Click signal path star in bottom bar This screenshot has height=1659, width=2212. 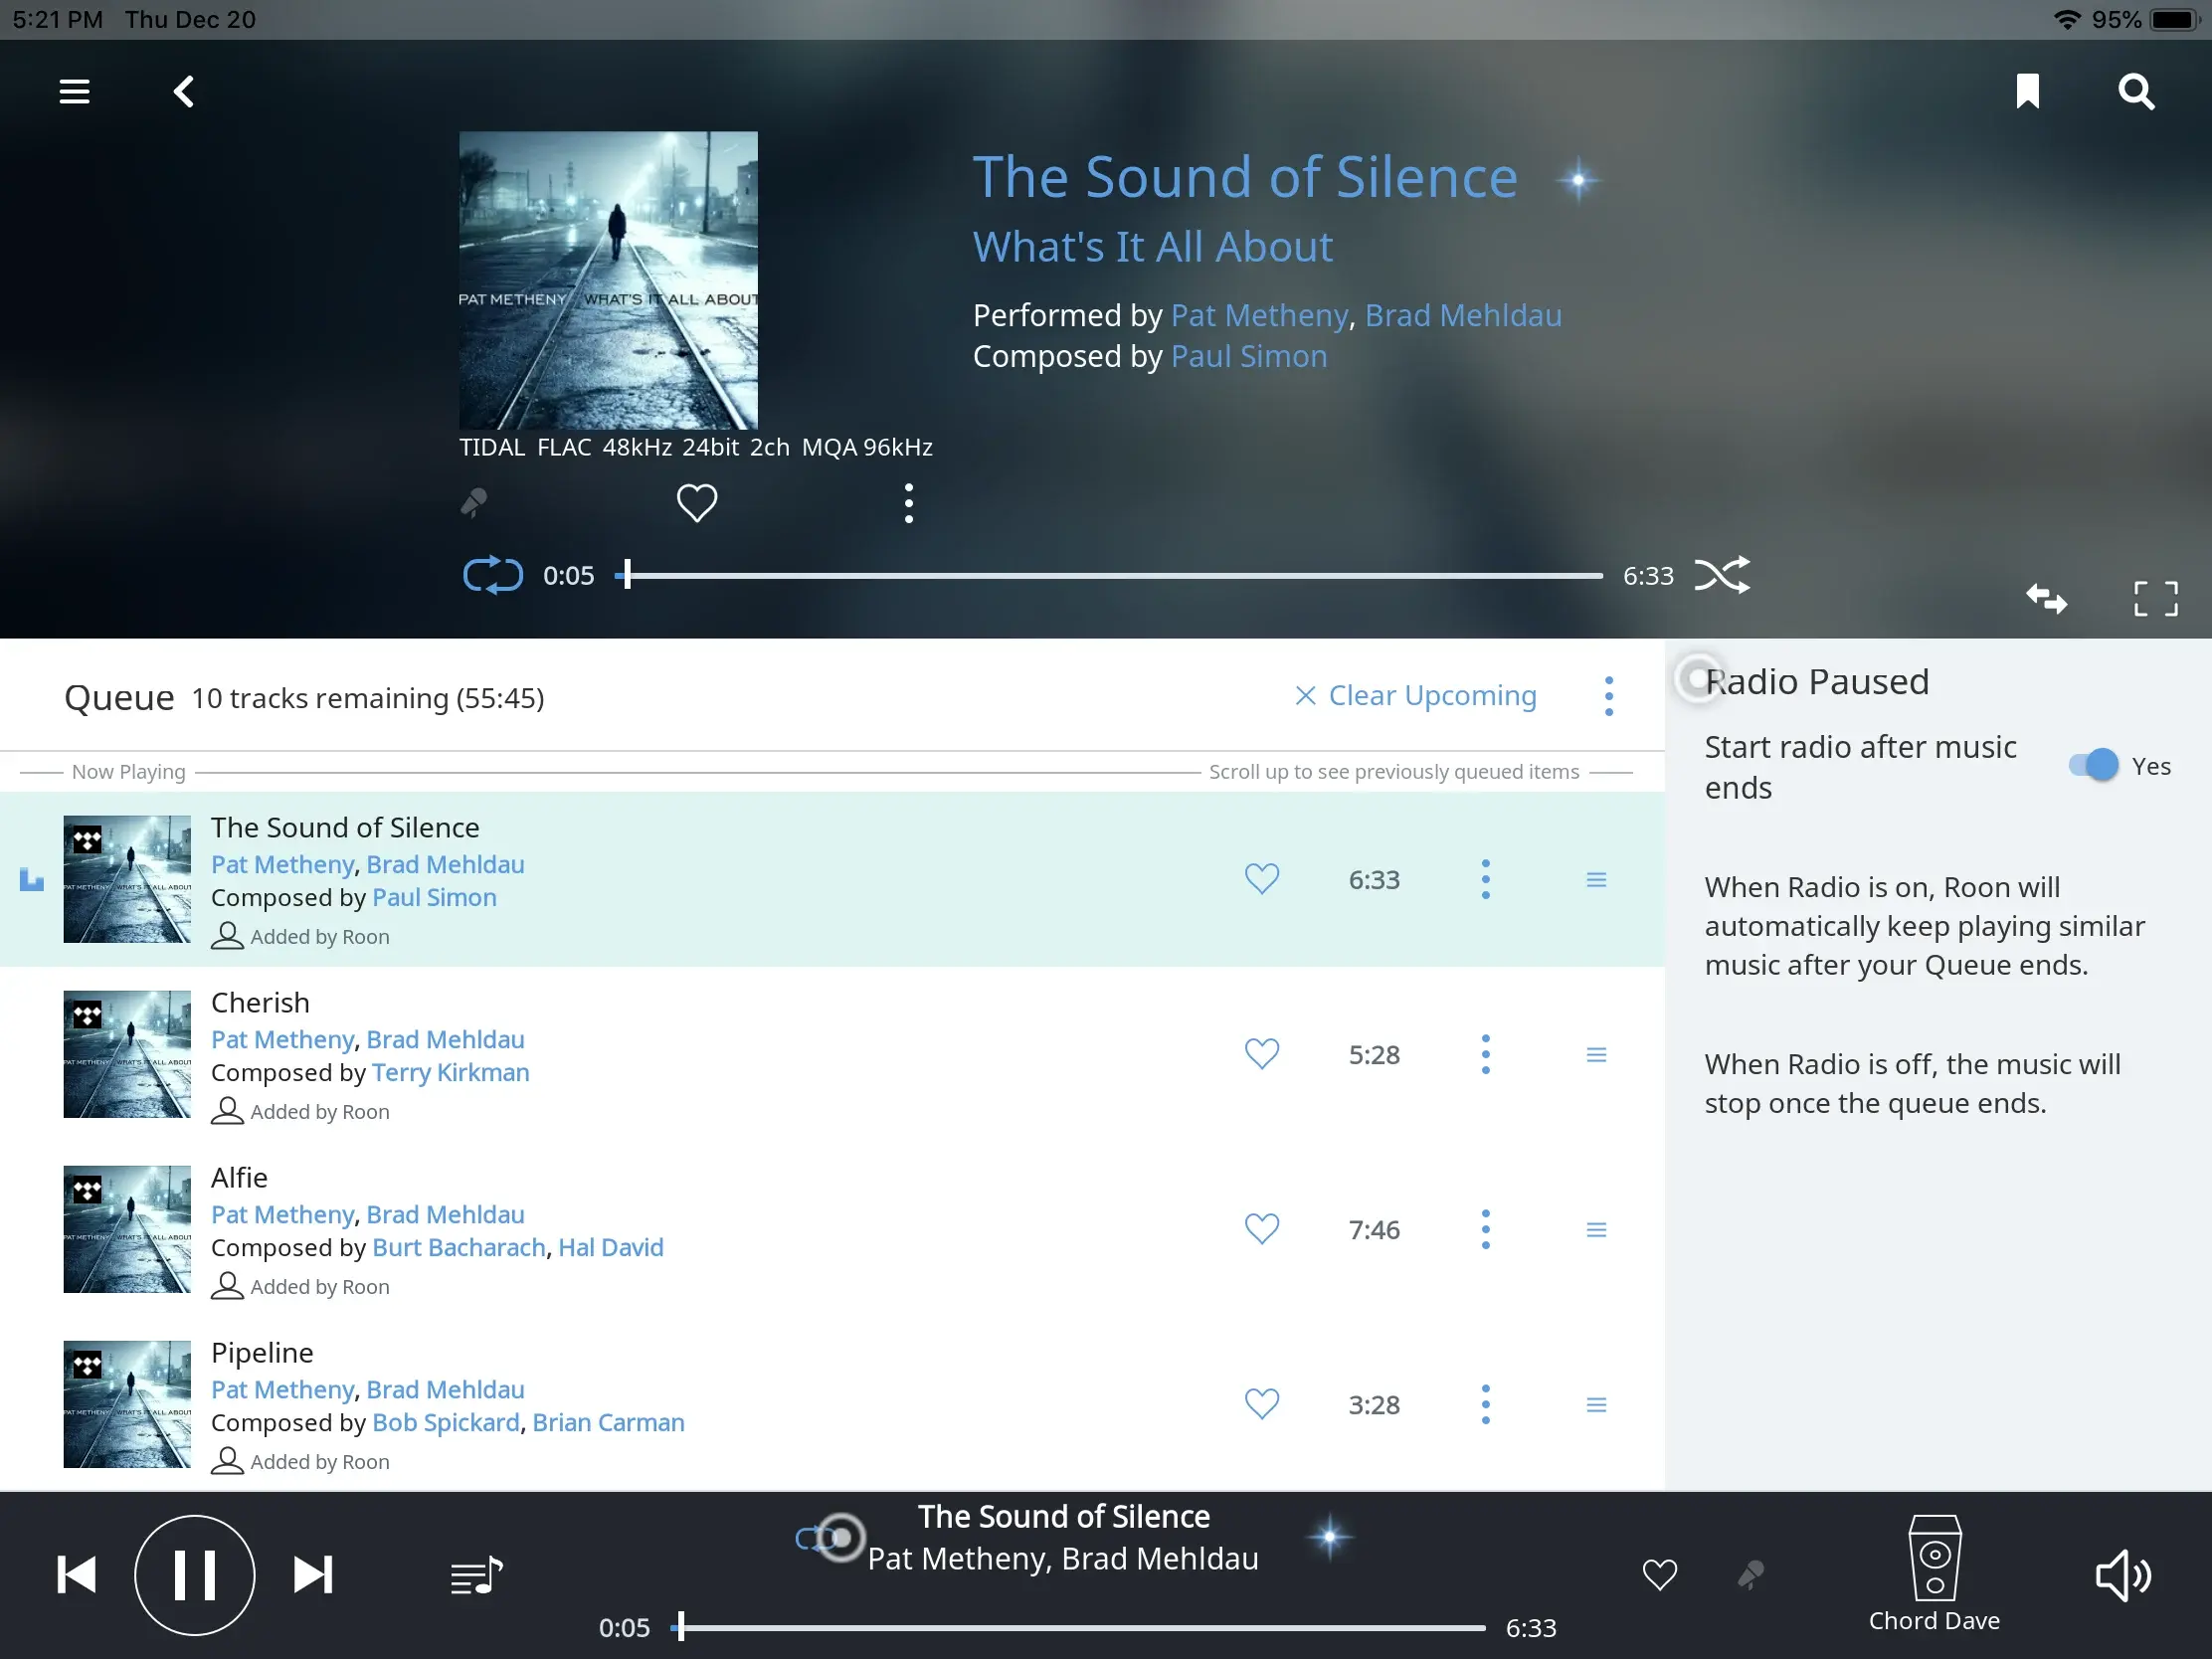1329,1537
